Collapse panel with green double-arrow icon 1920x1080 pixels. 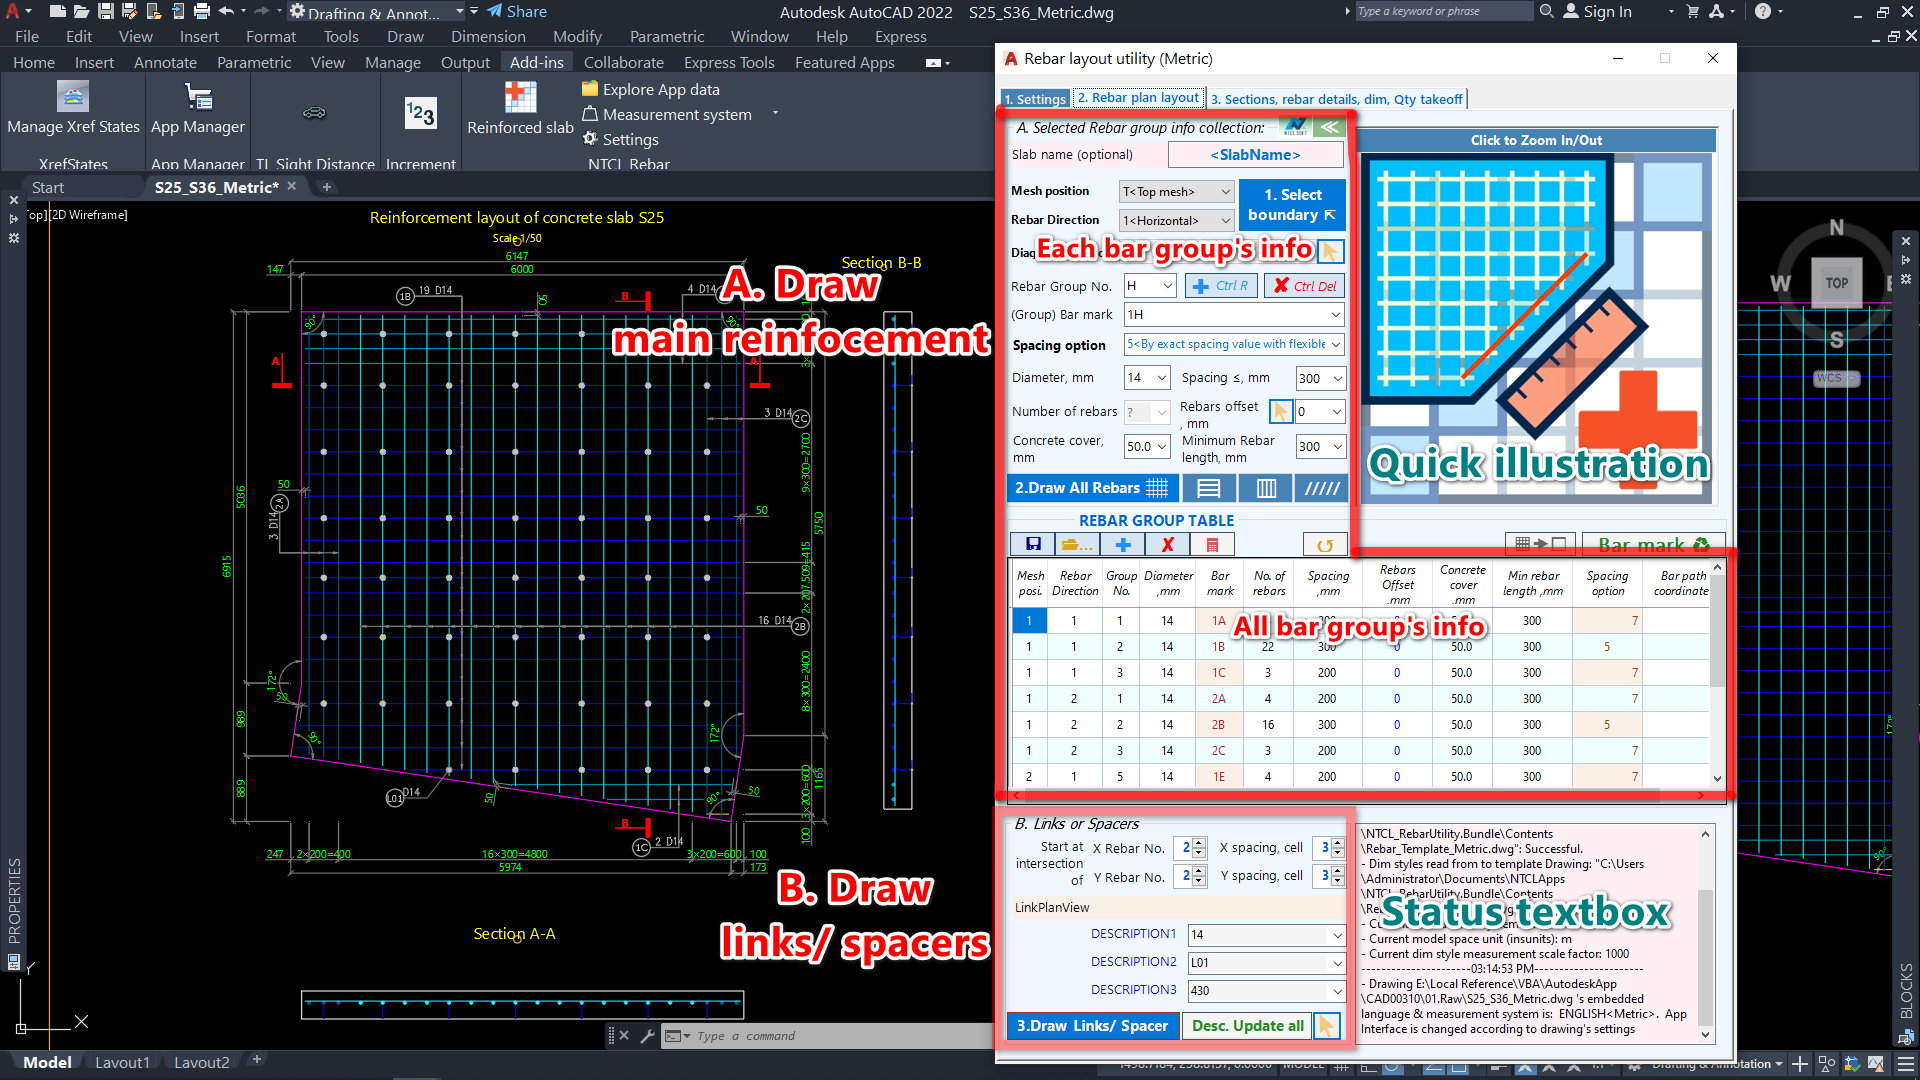(x=1329, y=128)
